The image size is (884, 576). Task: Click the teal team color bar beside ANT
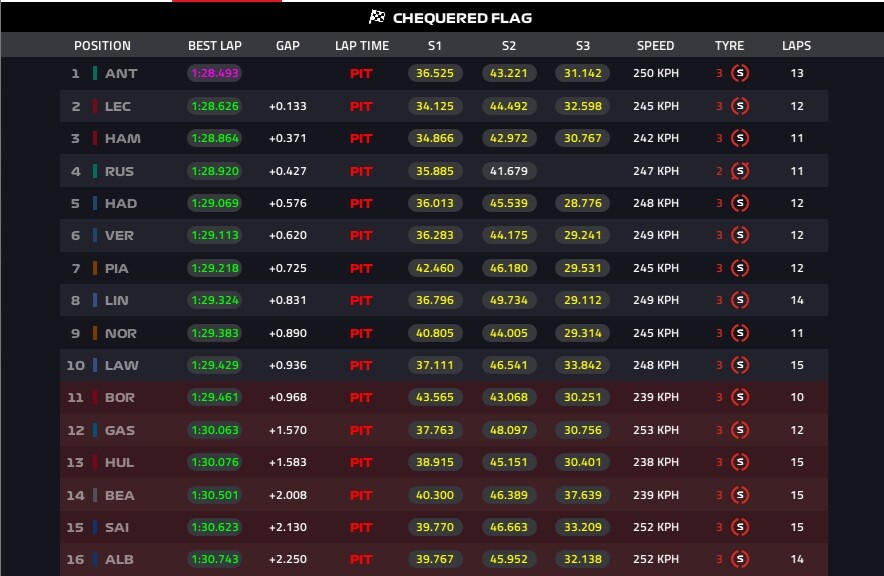pos(95,73)
